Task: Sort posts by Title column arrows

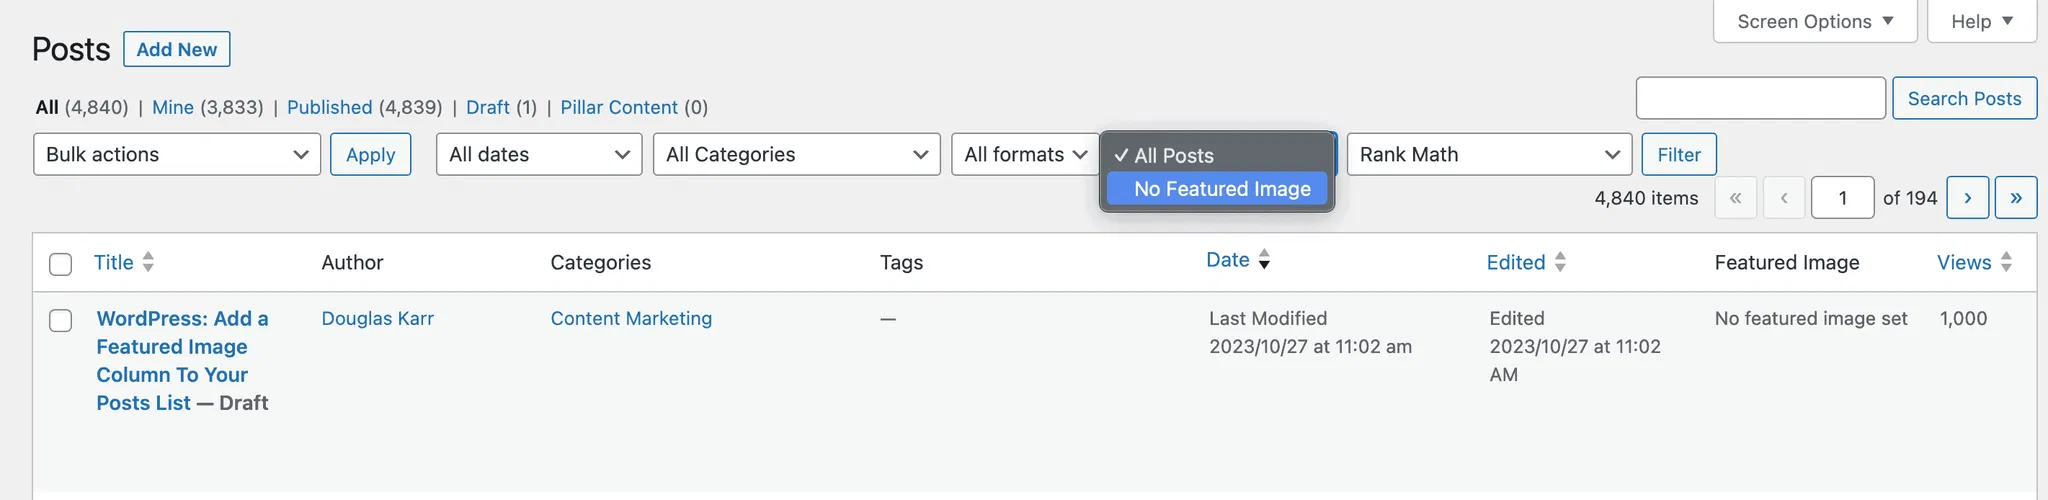Action: [x=148, y=262]
